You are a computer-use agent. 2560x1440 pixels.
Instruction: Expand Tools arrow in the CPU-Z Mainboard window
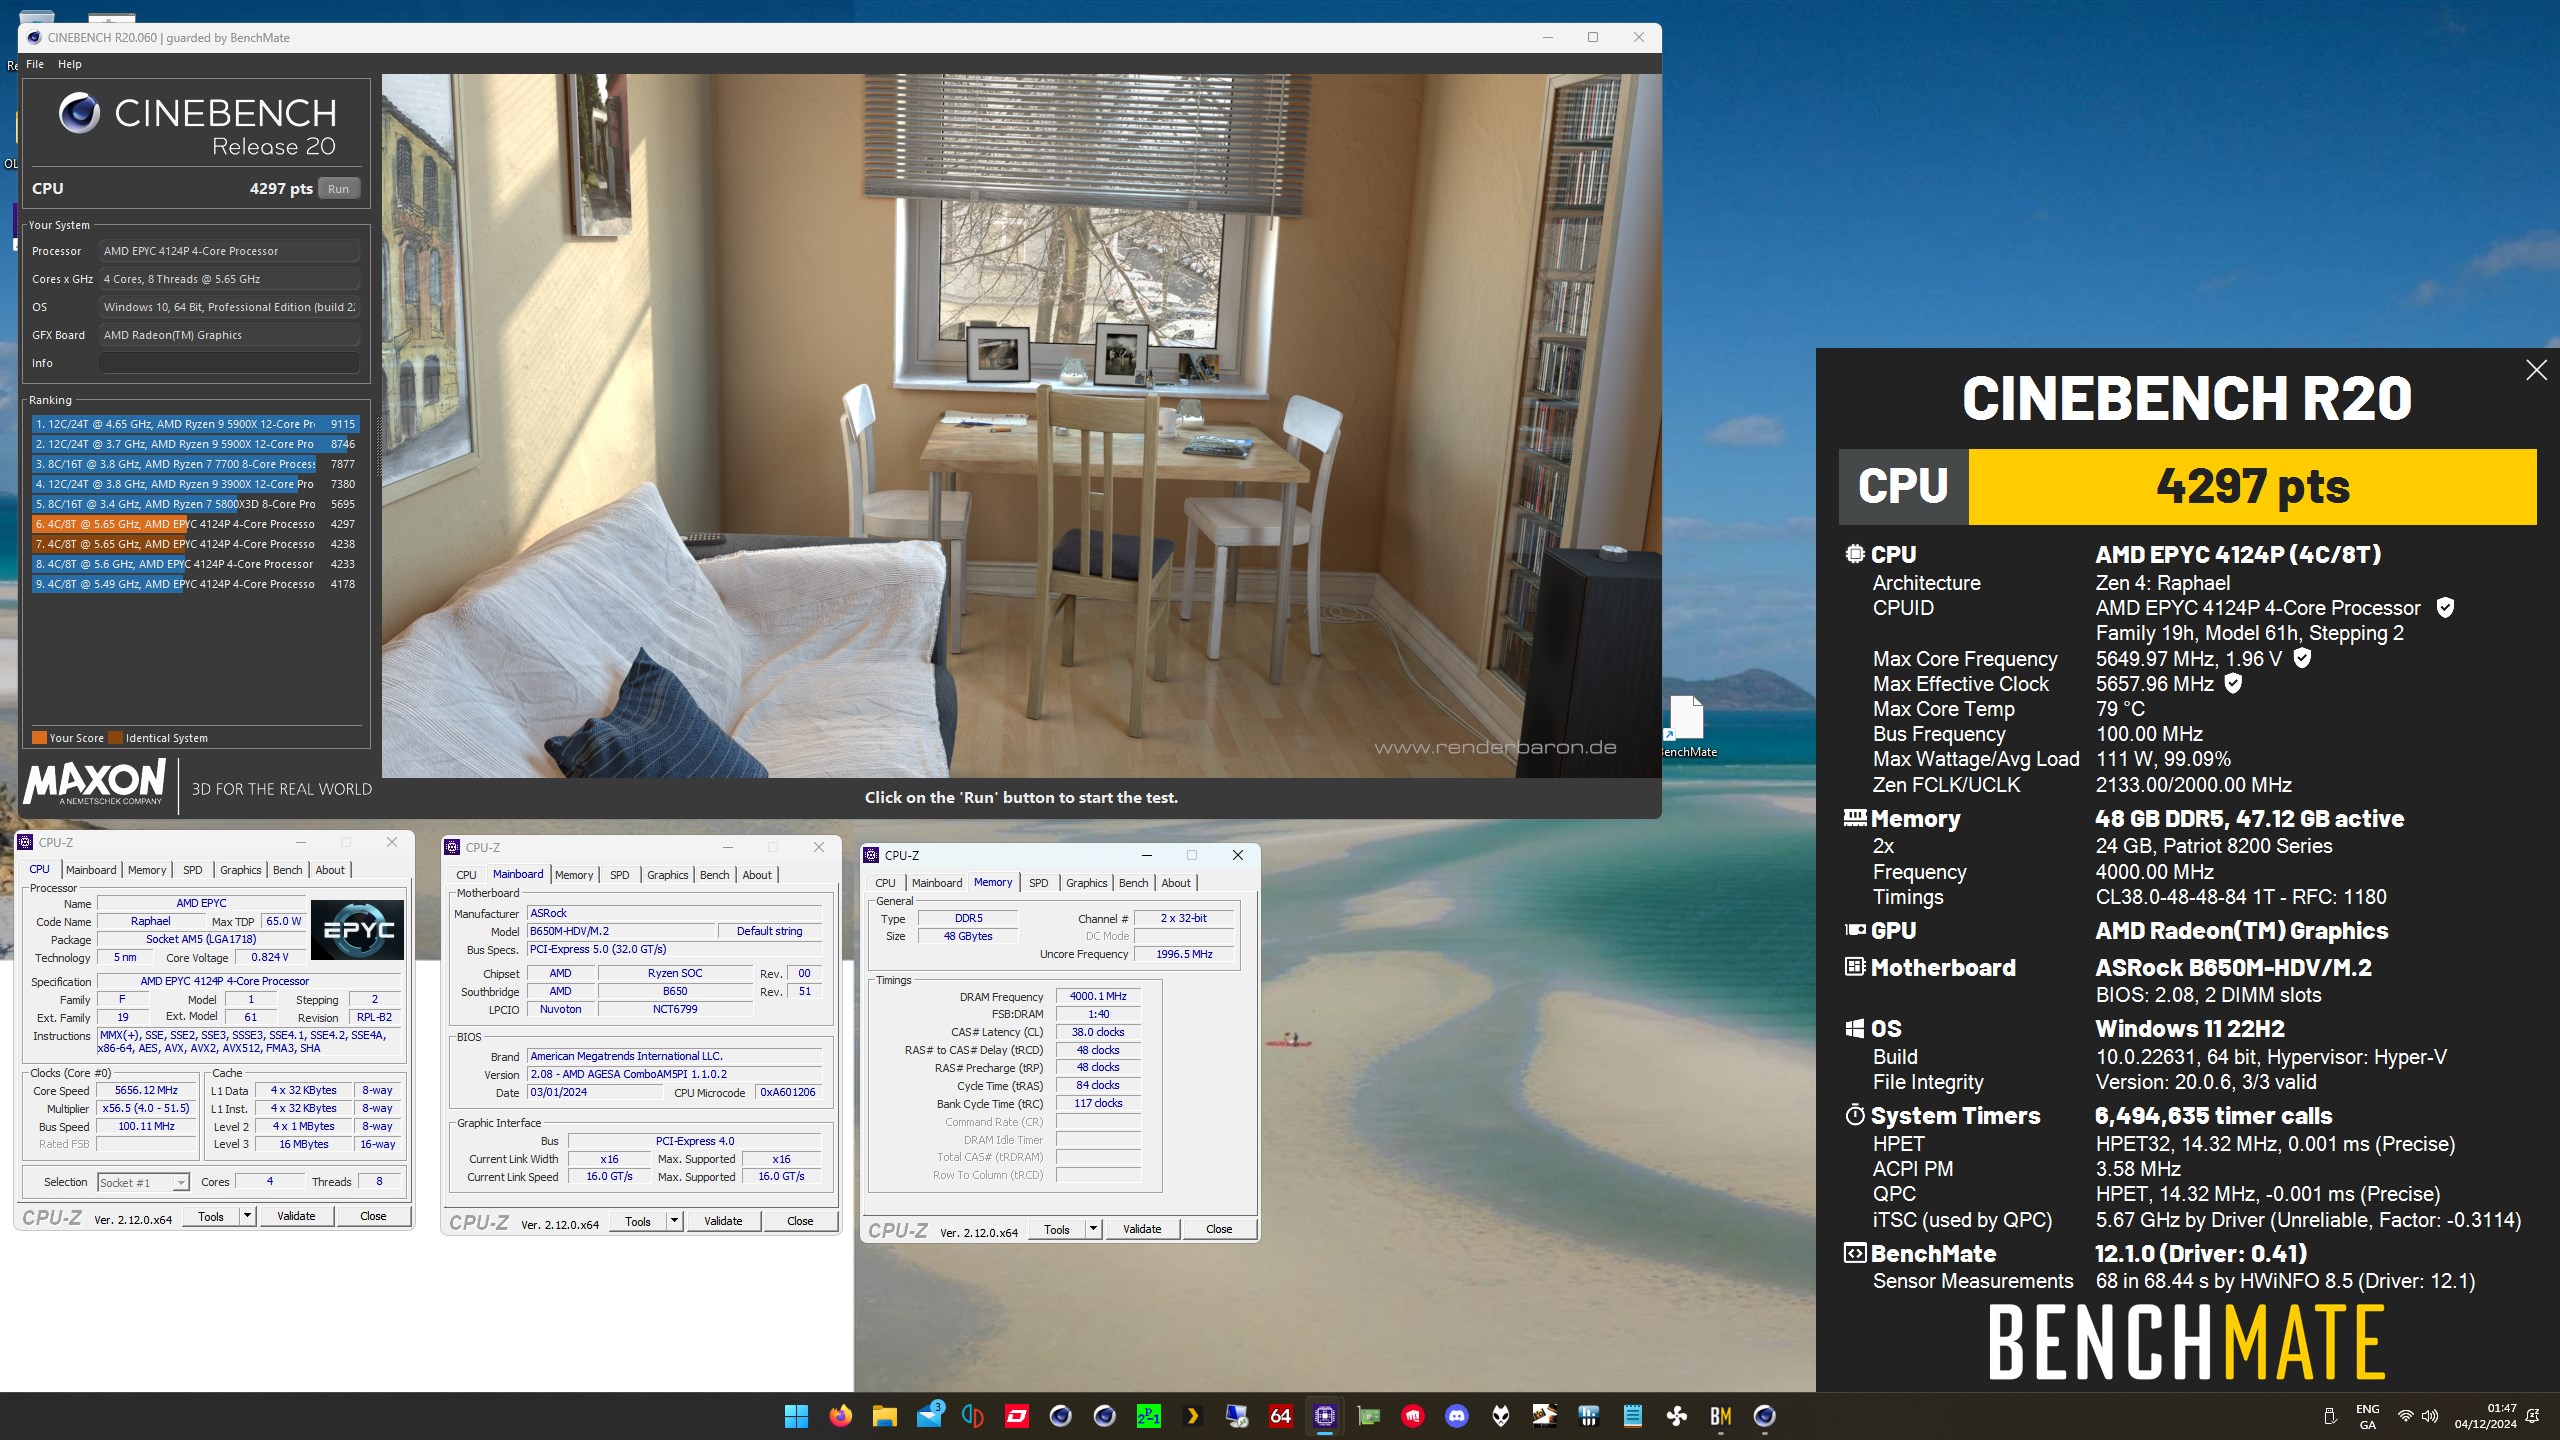tap(674, 1221)
